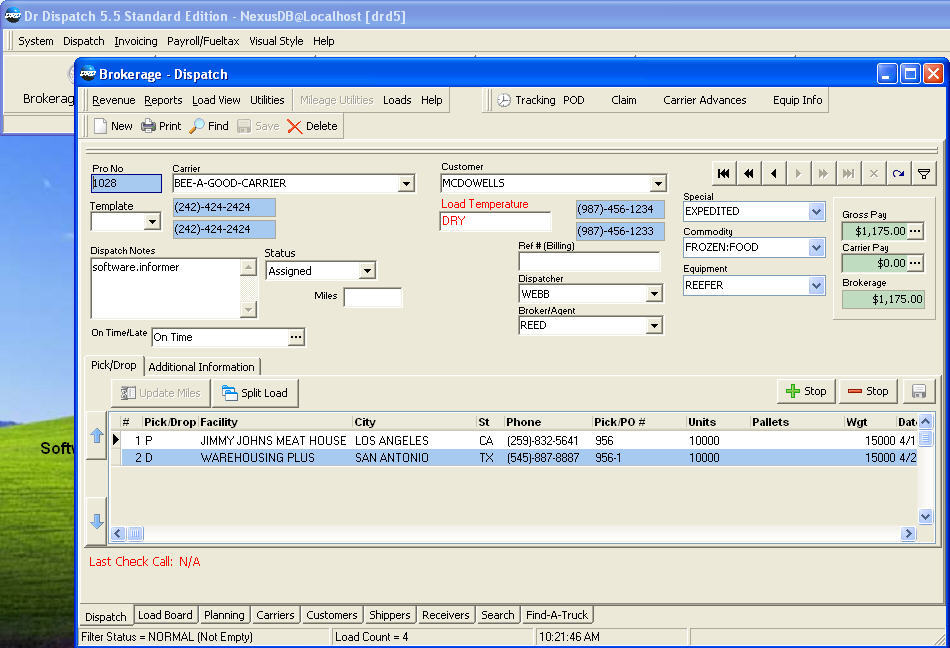Image resolution: width=950 pixels, height=648 pixels.
Task: Print the current dispatch record
Action: tap(161, 126)
